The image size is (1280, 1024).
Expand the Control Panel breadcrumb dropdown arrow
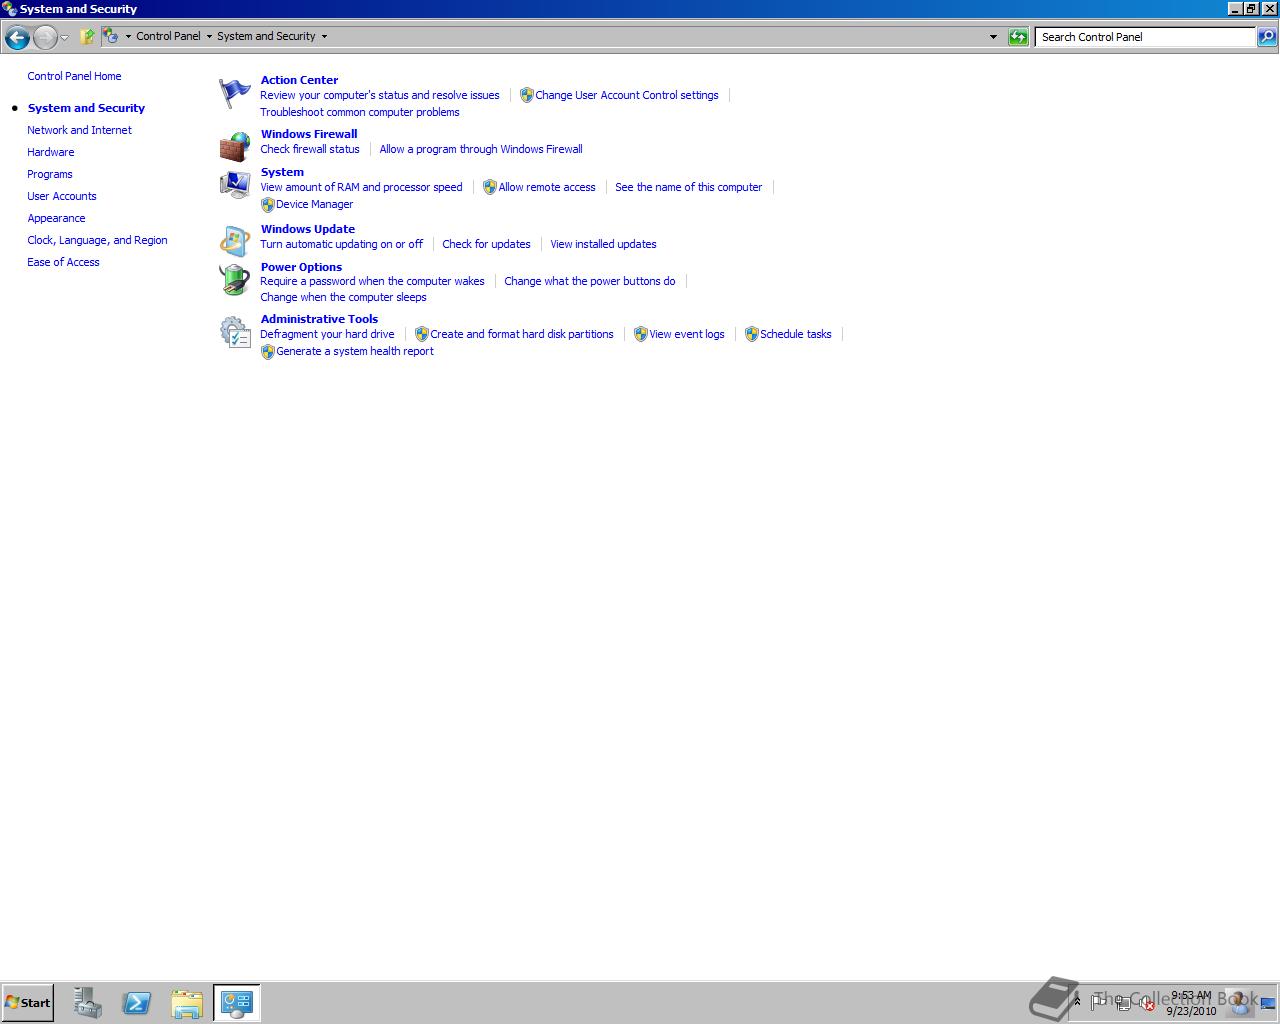pos(209,36)
